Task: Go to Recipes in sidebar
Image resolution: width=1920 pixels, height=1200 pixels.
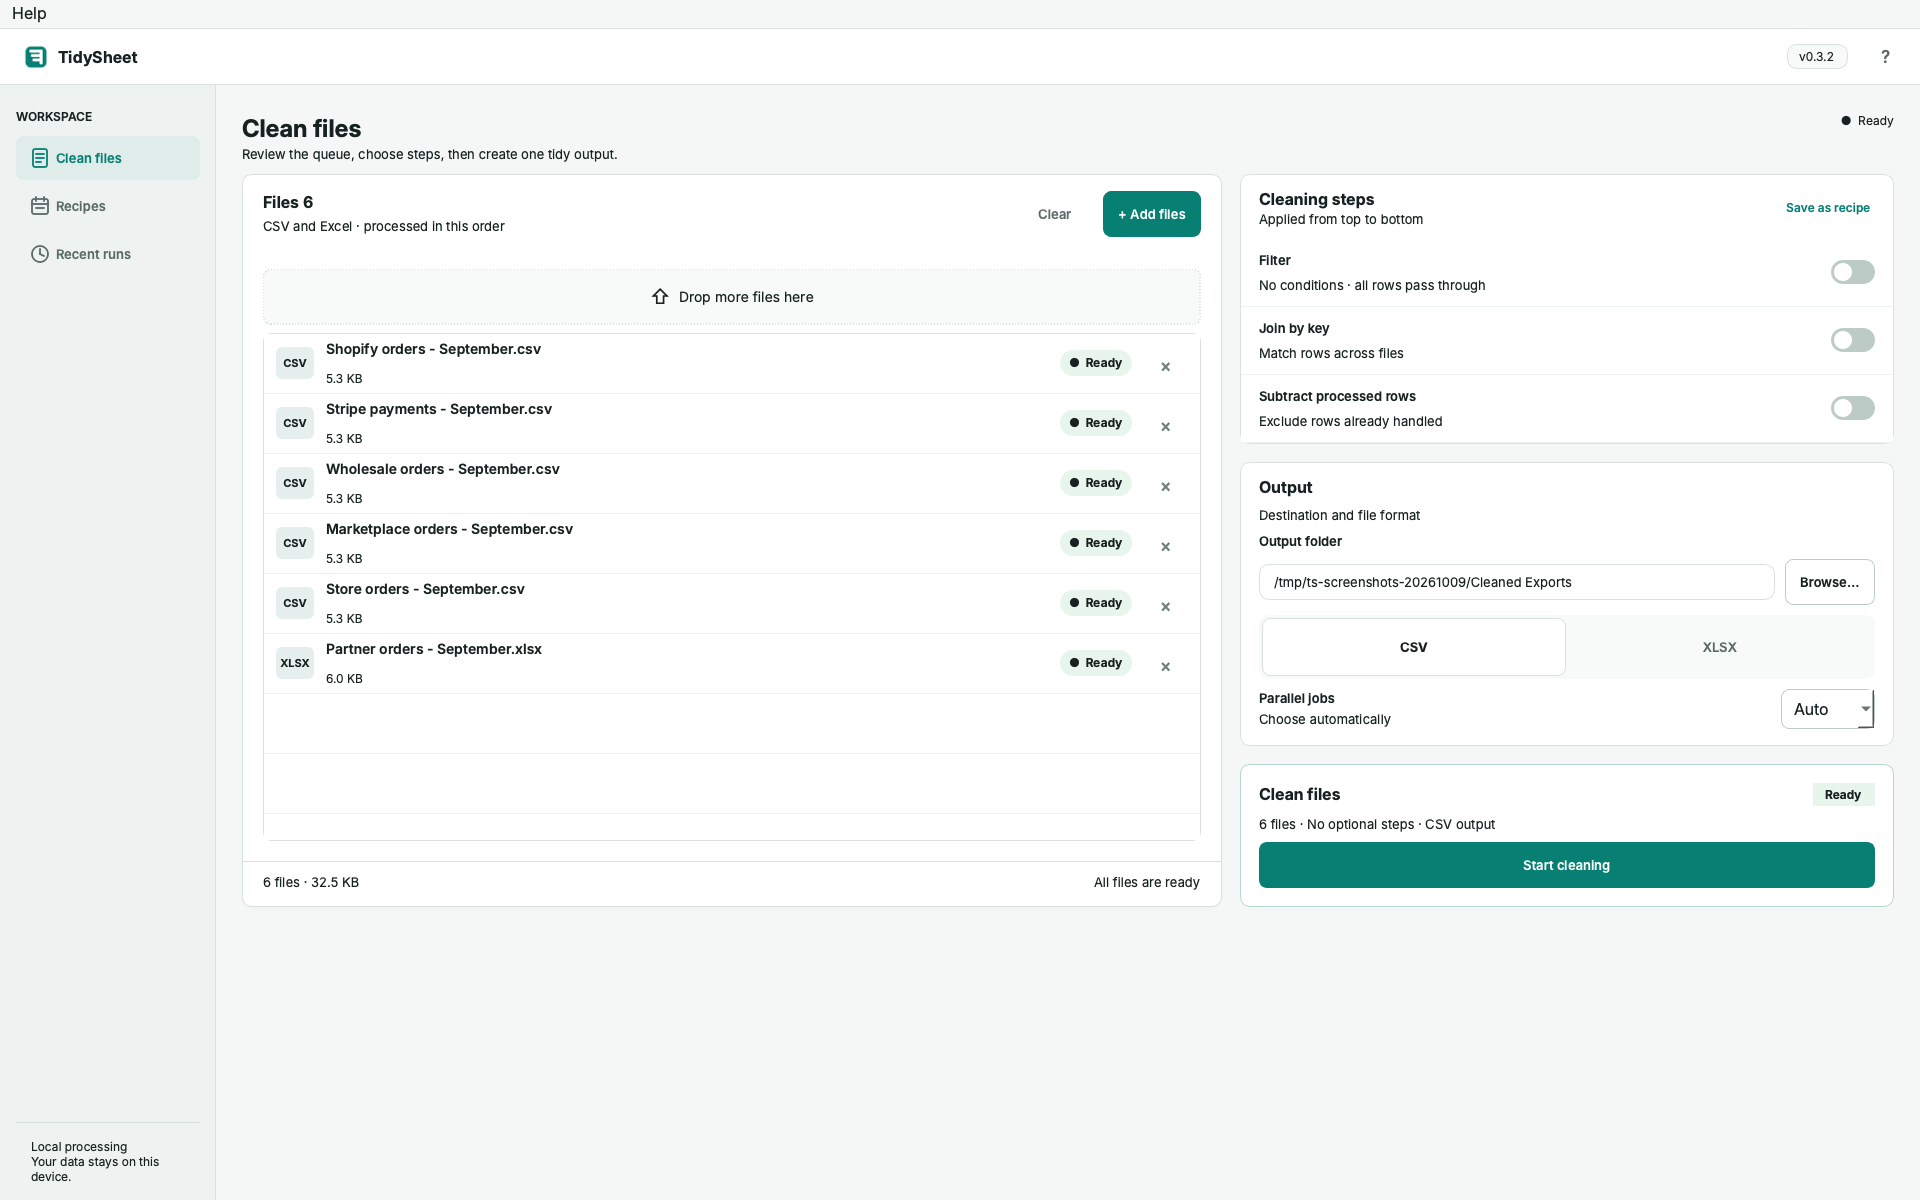Action: click(x=108, y=206)
